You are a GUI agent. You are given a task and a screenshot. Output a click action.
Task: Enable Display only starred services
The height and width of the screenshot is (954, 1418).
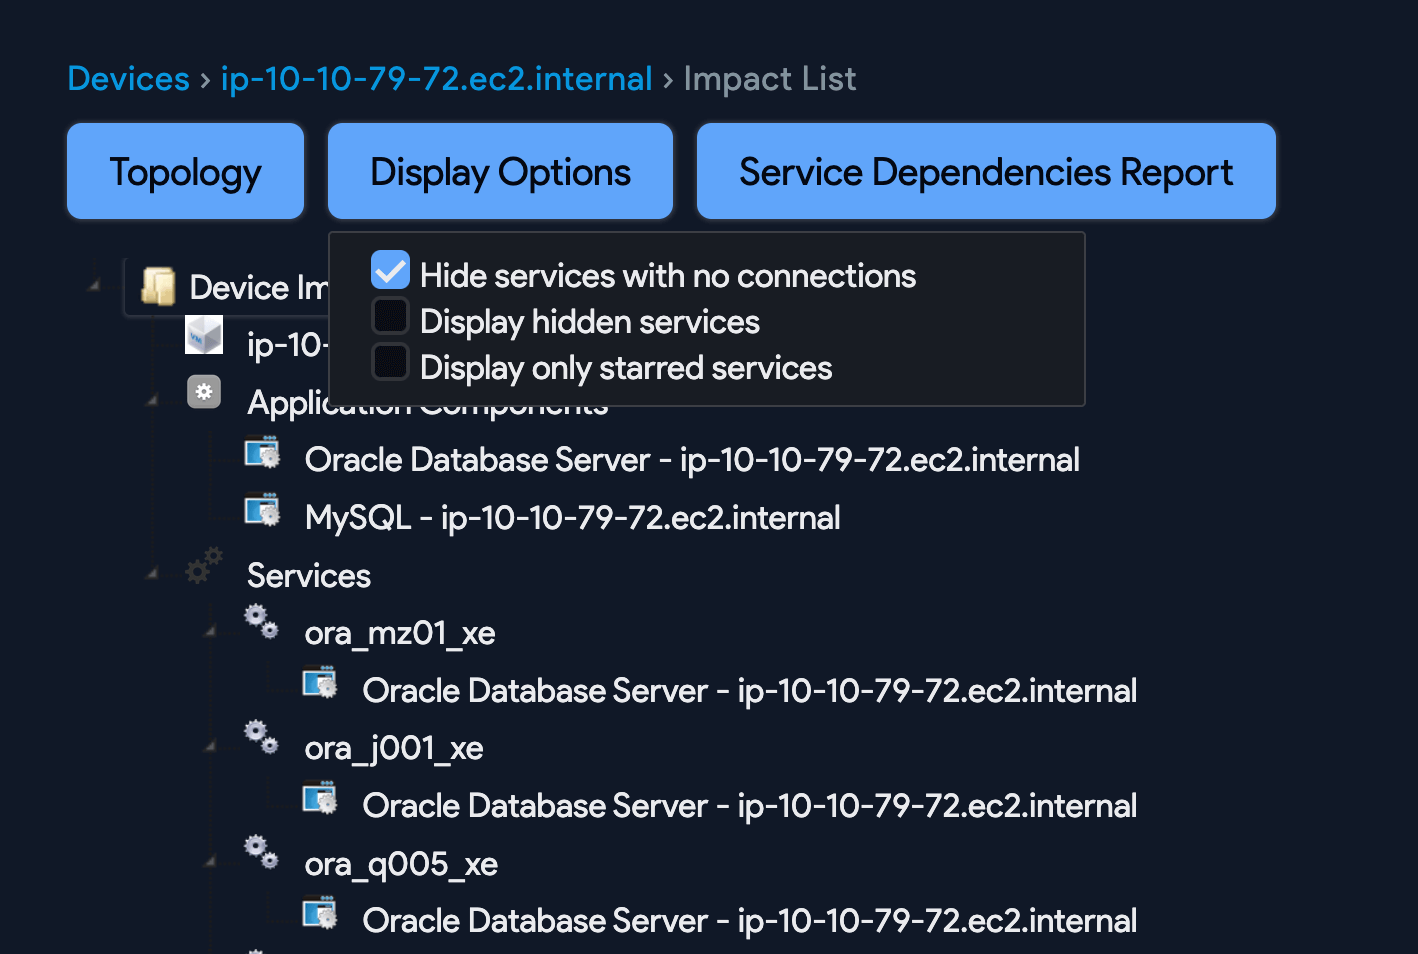tap(390, 361)
